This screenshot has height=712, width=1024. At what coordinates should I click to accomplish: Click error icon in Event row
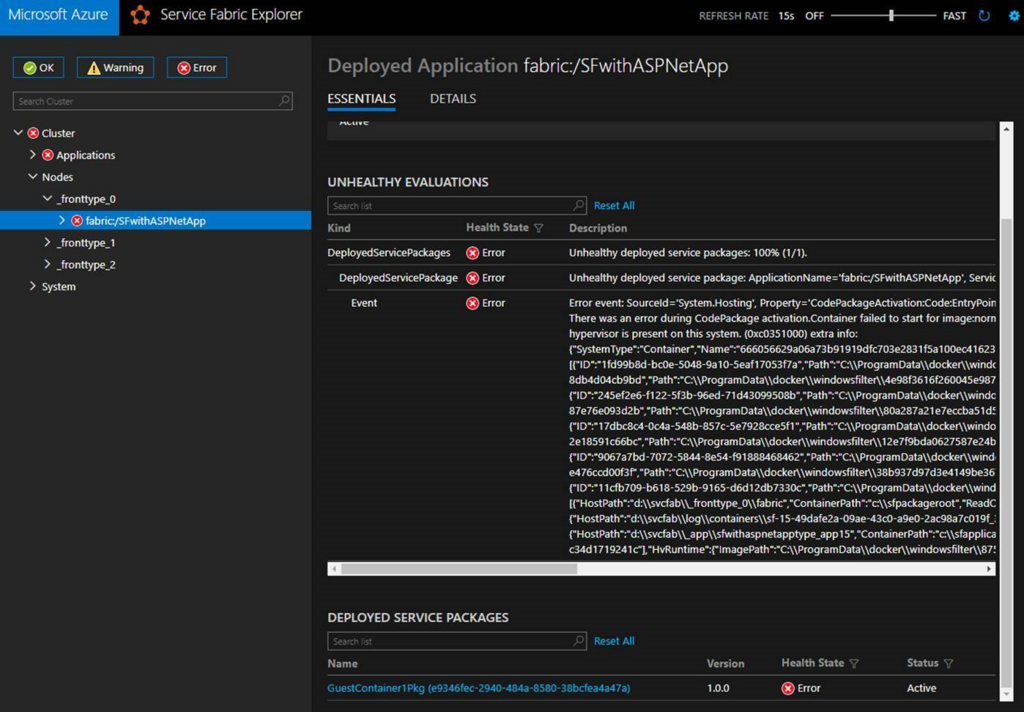coord(472,303)
